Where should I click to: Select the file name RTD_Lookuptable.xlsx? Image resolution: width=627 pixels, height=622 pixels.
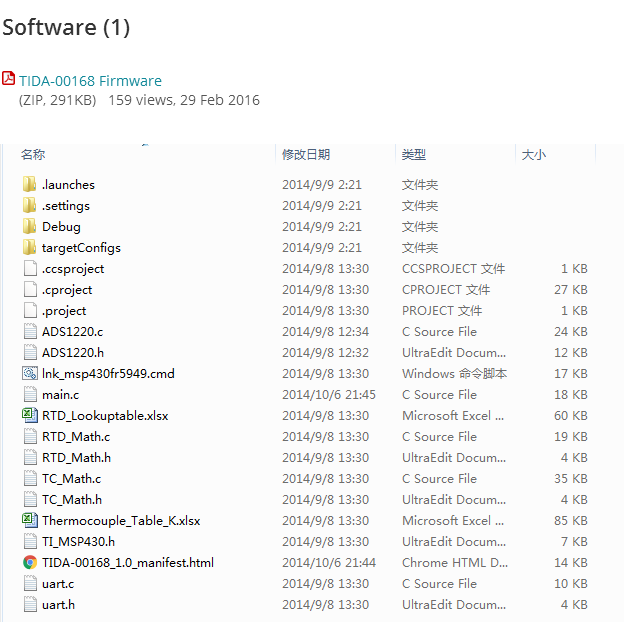pos(105,416)
